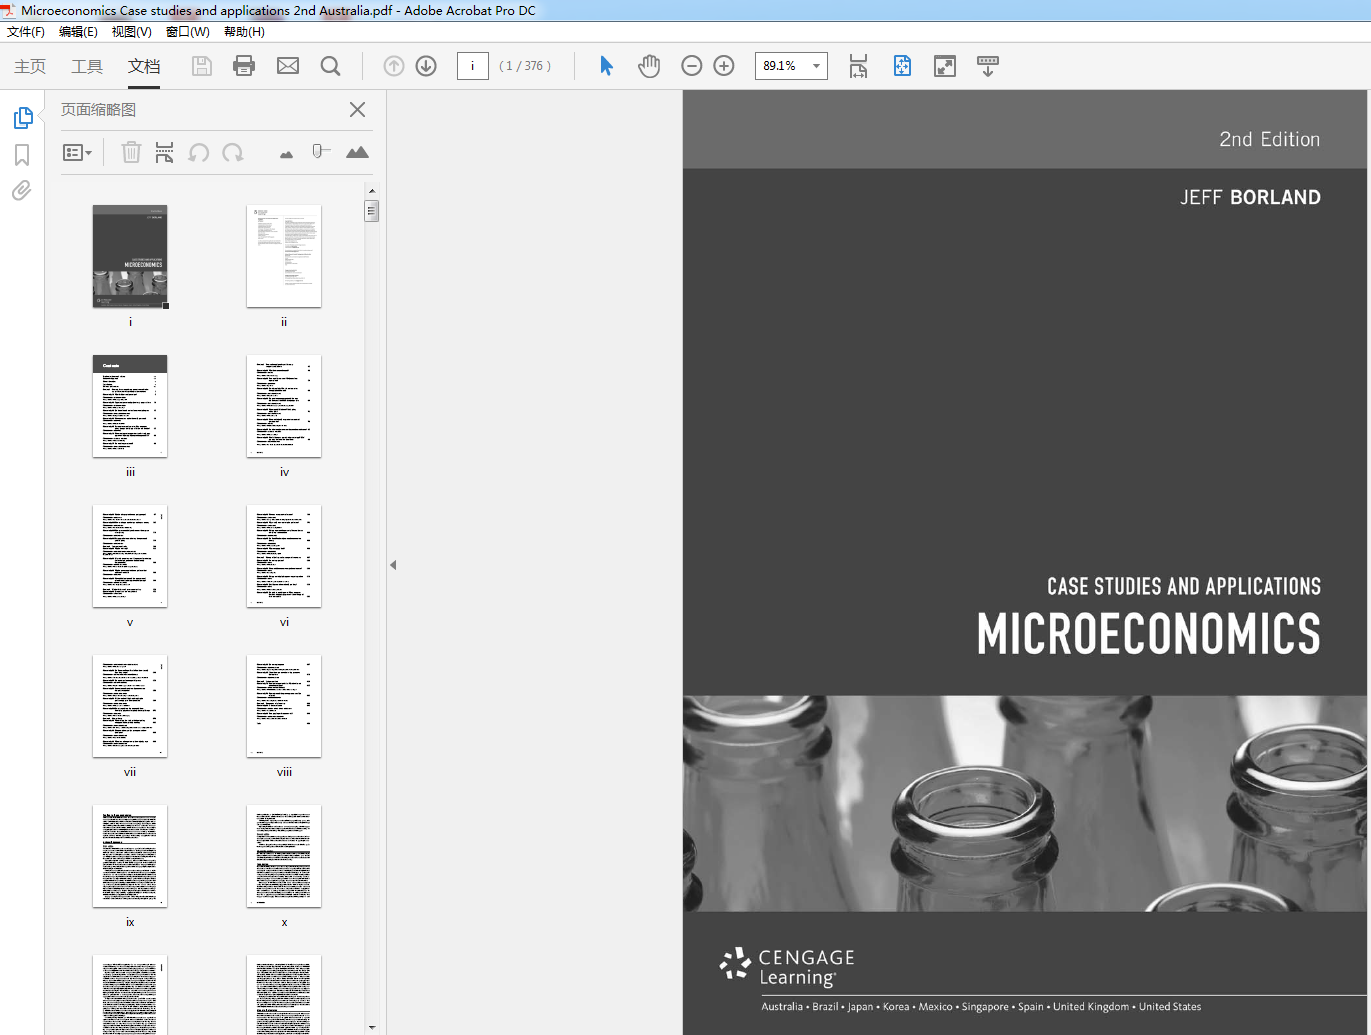Select page thumbnail x
The image size is (1371, 1035).
[x=284, y=856]
